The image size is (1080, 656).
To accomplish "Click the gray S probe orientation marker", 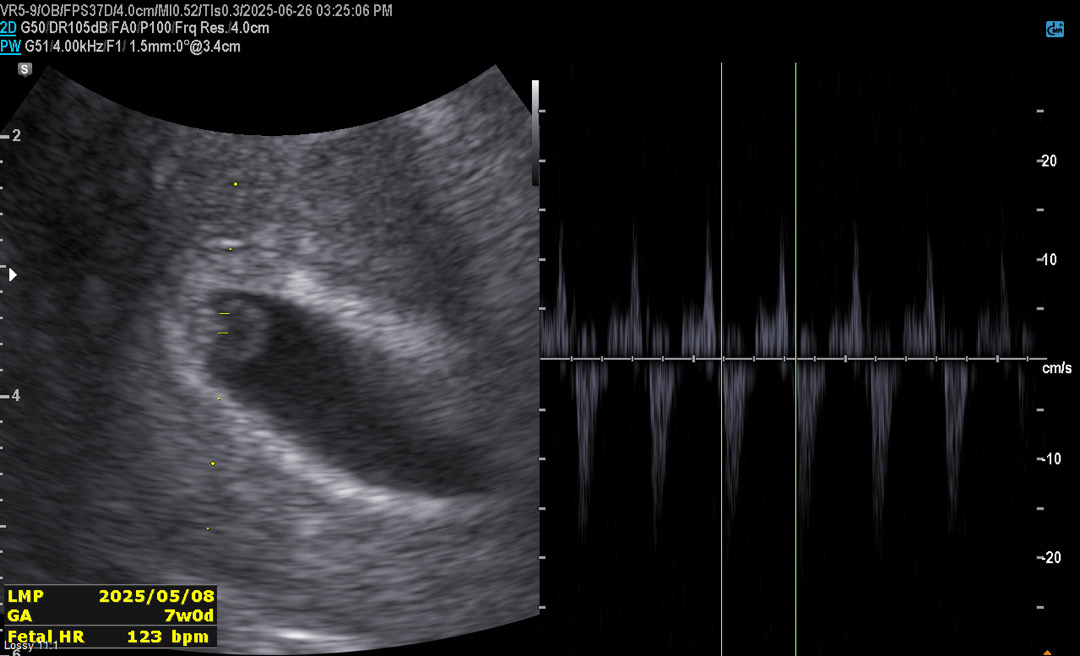I will click(25, 69).
